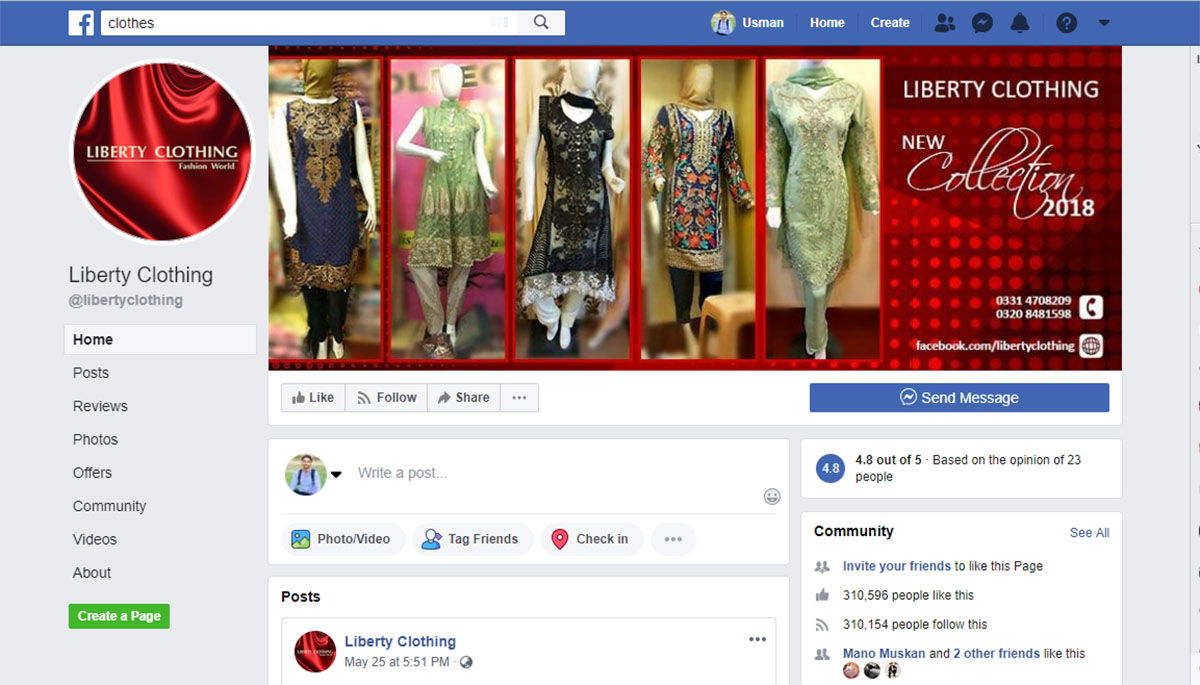Click the Tag Friends button
This screenshot has height=685, width=1200.
(x=472, y=539)
